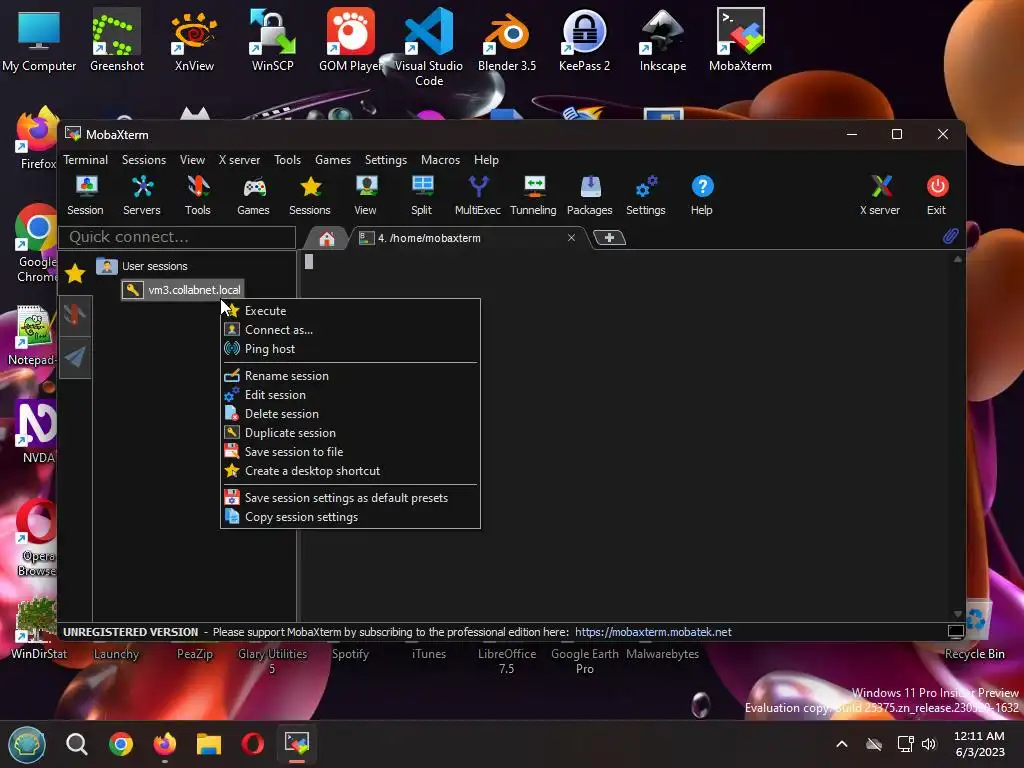Image resolution: width=1024 pixels, height=768 pixels.
Task: Choose Ping host from context menu
Action: (x=350, y=349)
